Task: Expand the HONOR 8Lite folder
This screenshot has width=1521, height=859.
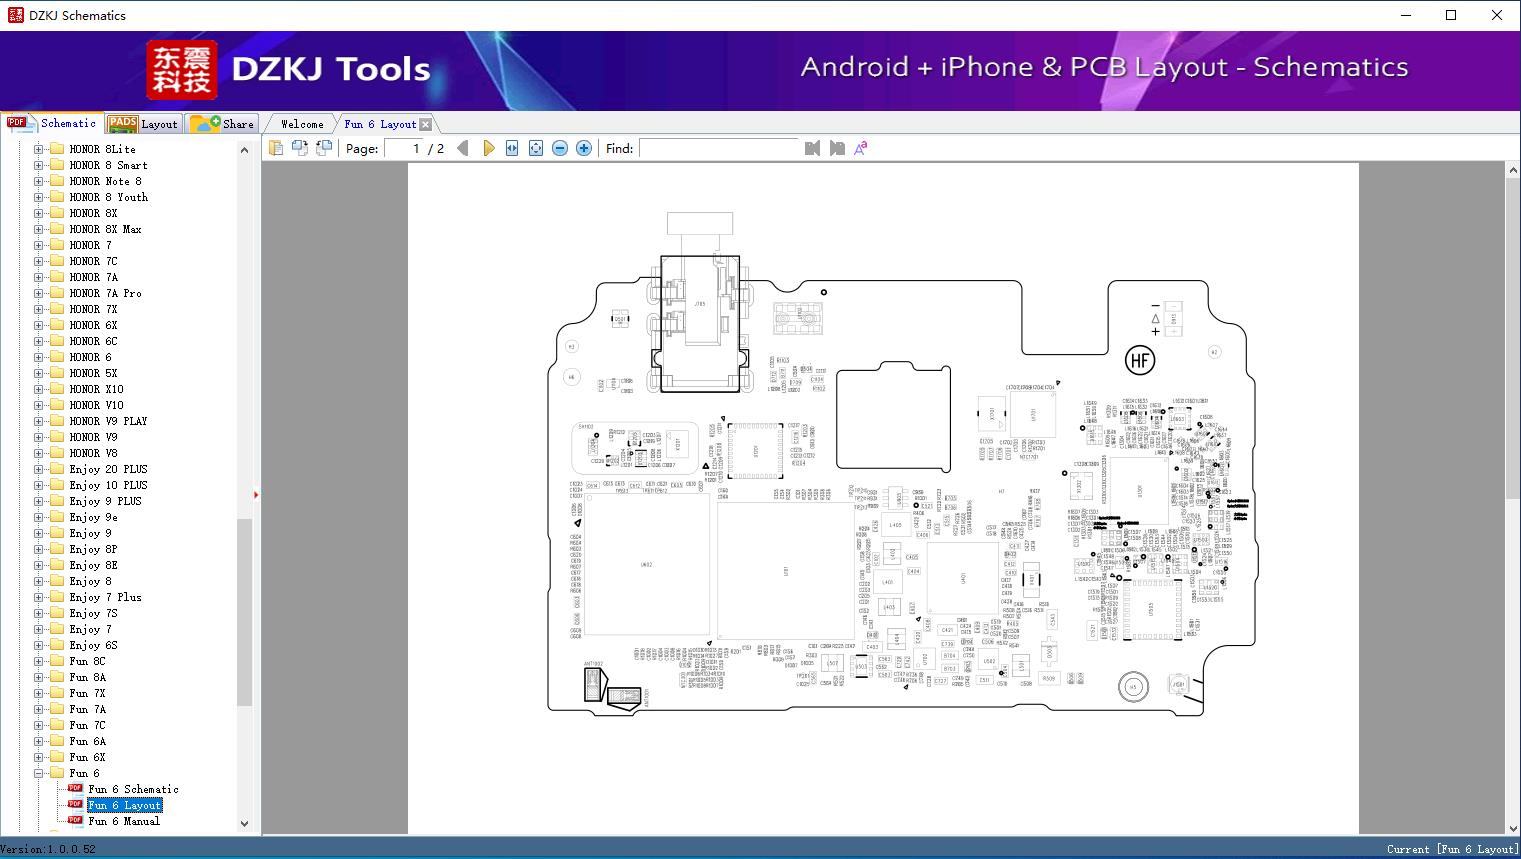Action: click(38, 149)
